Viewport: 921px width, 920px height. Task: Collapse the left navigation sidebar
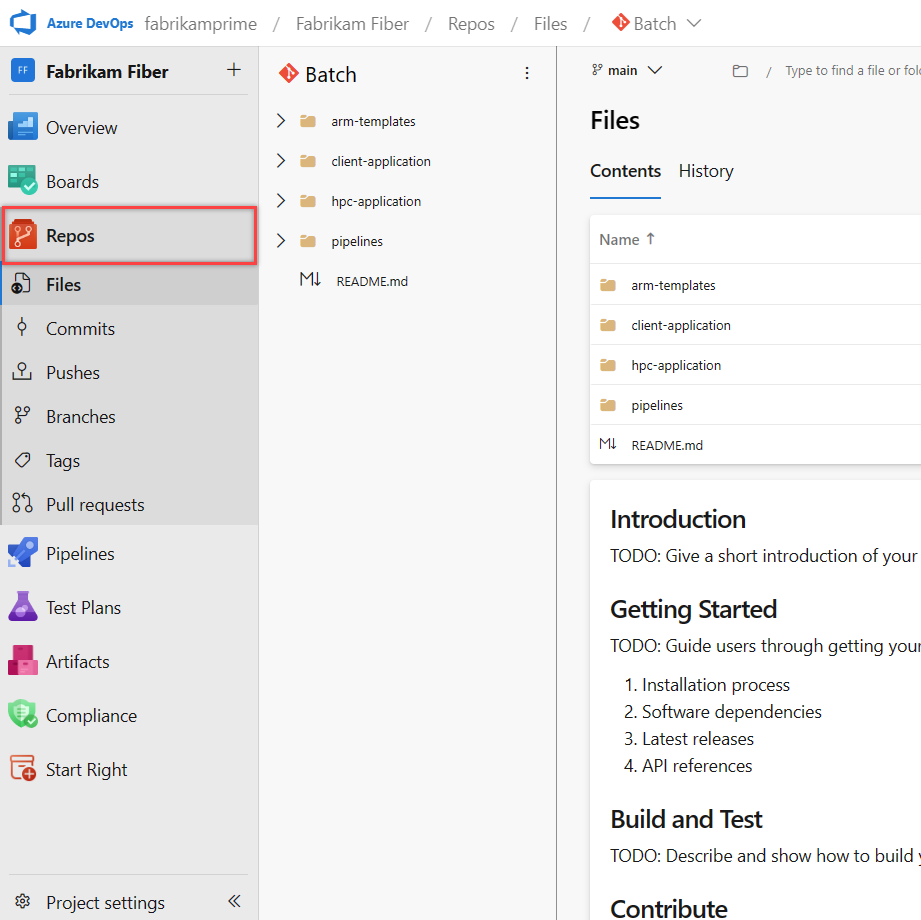(234, 901)
